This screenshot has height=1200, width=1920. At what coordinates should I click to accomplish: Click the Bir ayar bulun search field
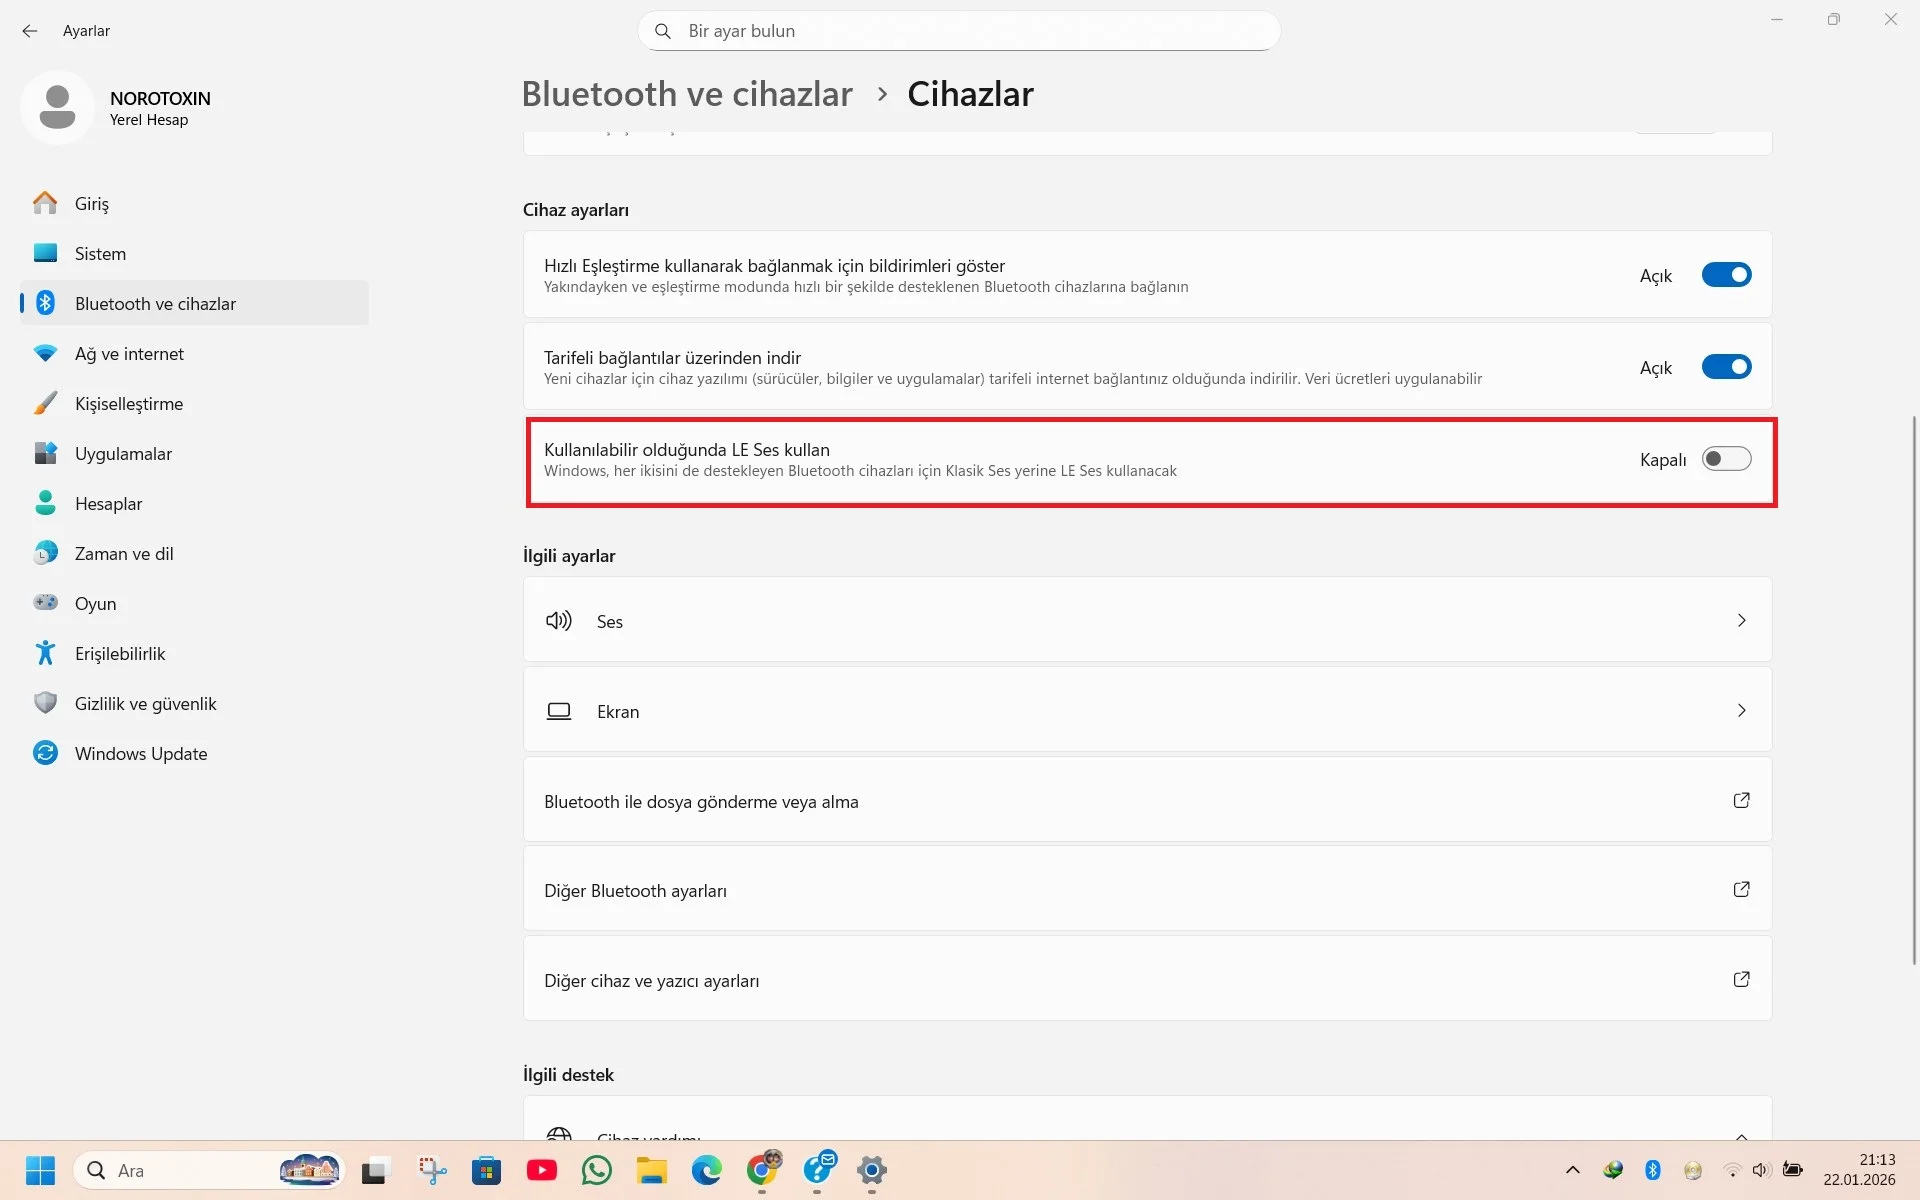tap(958, 31)
